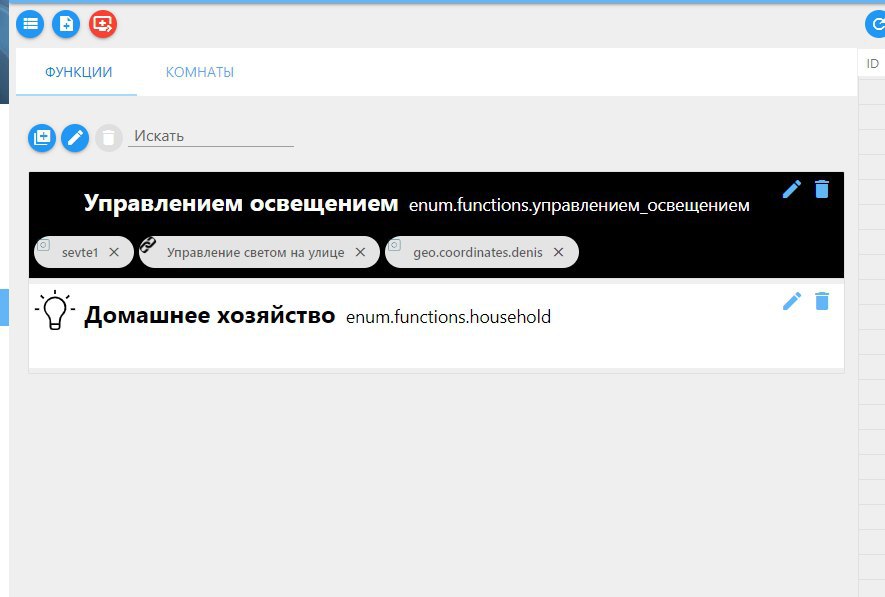Screen dimensions: 885x597
Task: Click the add new enum button
Action: 42,138
